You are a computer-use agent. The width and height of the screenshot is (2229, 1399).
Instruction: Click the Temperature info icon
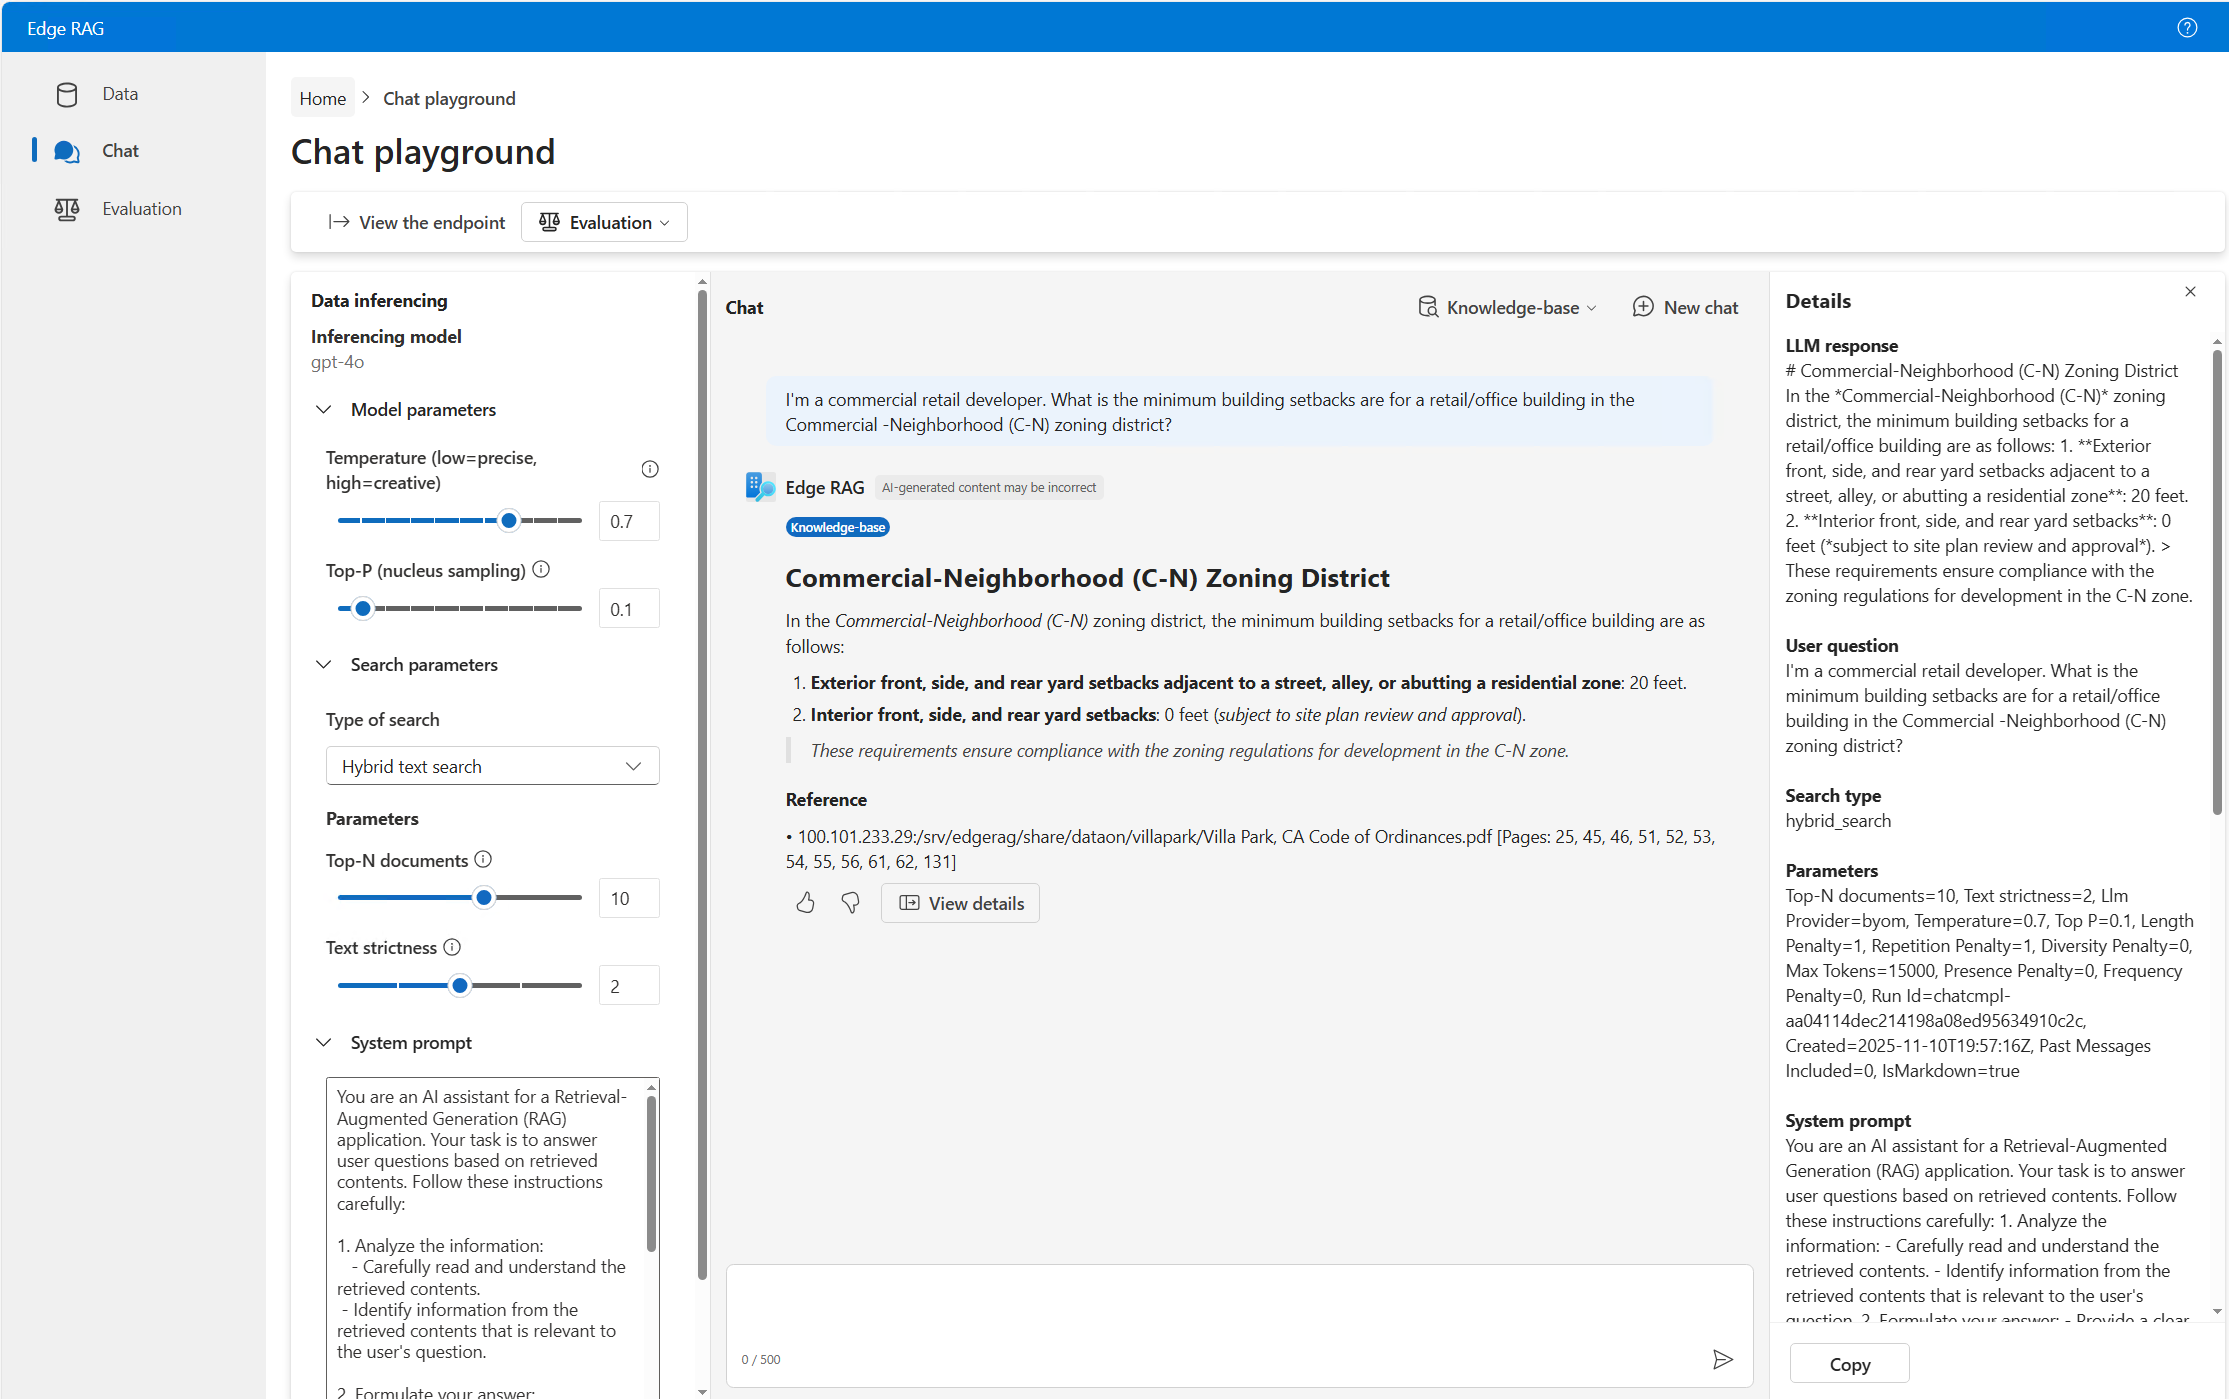650,469
